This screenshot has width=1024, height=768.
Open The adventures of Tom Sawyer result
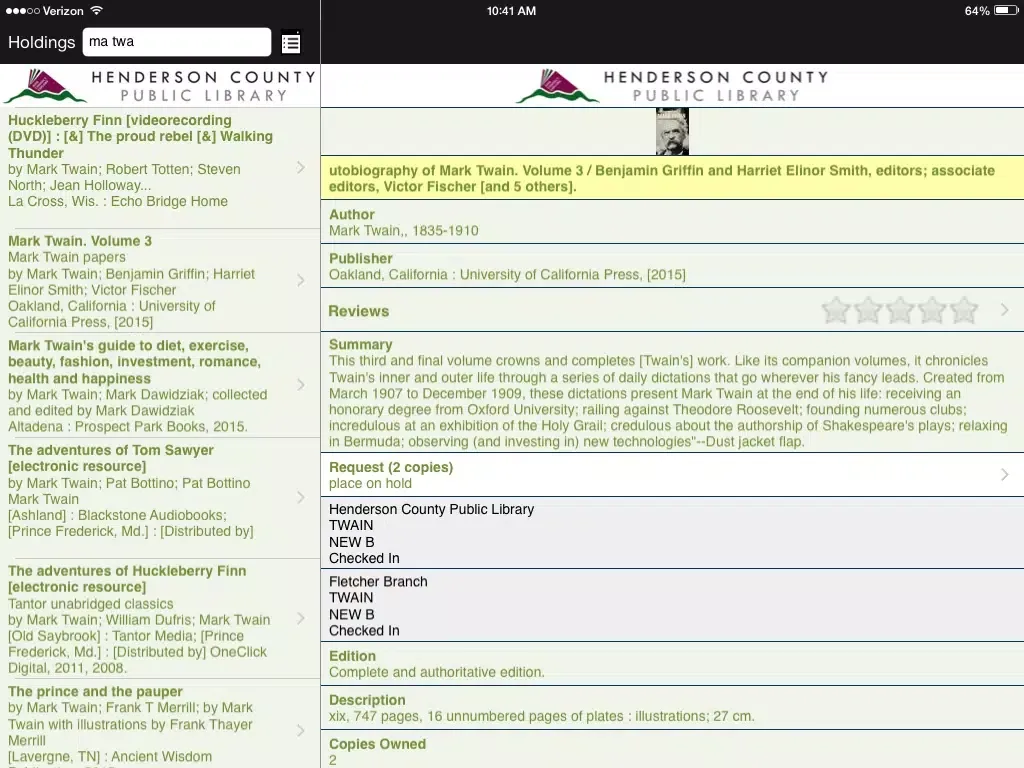160,498
